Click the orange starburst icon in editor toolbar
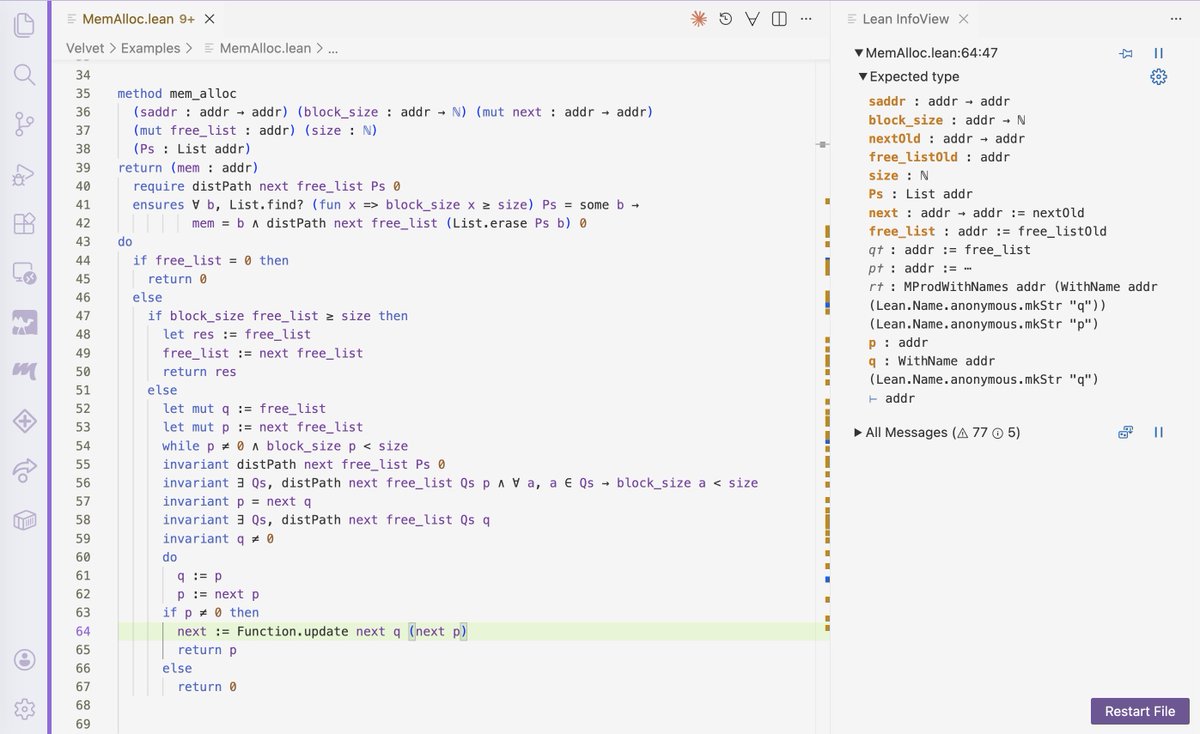 (x=699, y=19)
